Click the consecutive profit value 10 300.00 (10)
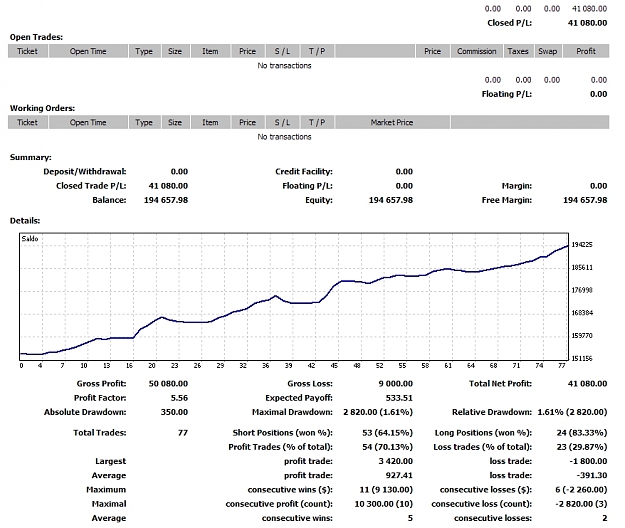 [x=384, y=504]
